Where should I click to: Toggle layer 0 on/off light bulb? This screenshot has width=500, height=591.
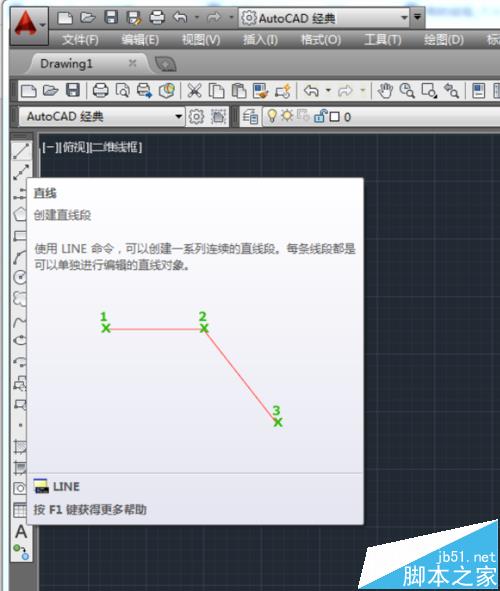coord(272,116)
